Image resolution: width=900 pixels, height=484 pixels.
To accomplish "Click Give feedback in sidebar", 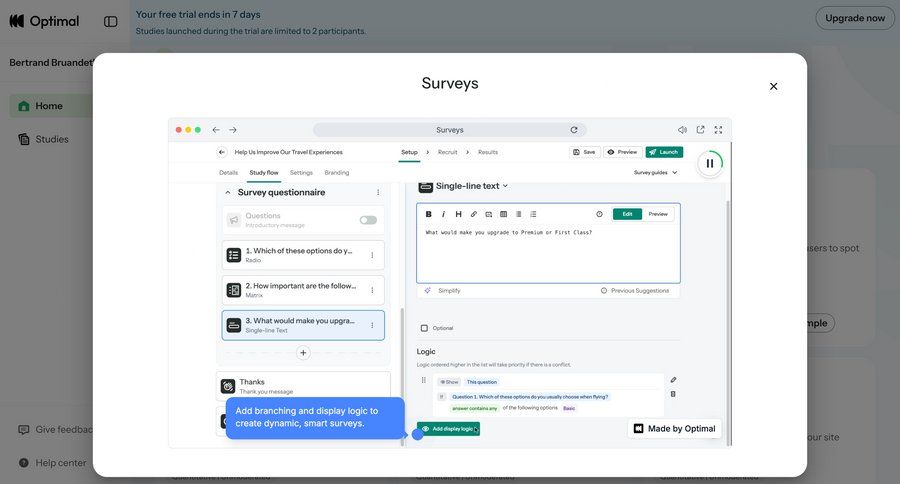I will click(55, 429).
